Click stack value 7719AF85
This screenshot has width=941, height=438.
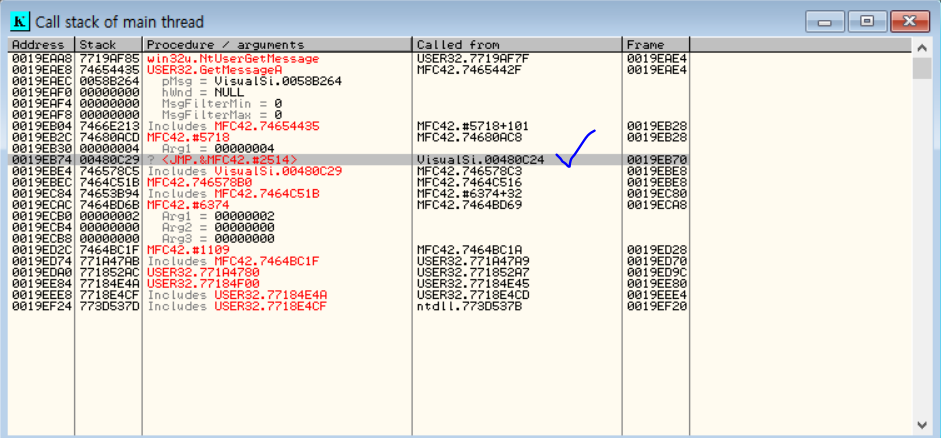[109, 59]
